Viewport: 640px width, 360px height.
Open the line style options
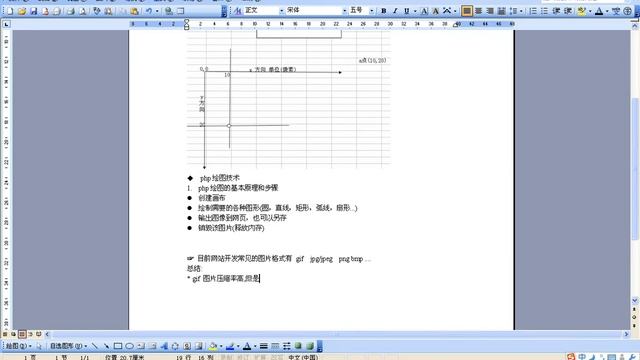(264, 346)
